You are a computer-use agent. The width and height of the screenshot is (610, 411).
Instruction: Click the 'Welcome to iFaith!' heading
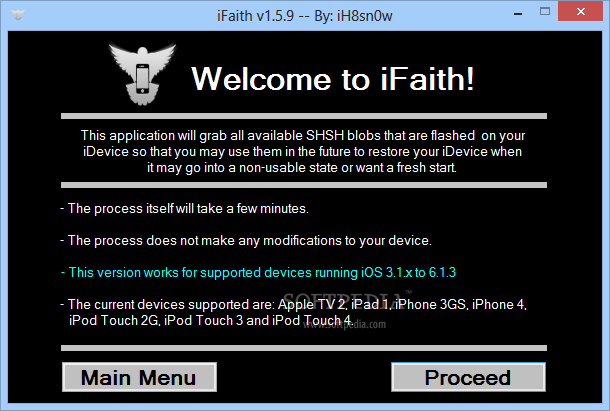click(333, 79)
